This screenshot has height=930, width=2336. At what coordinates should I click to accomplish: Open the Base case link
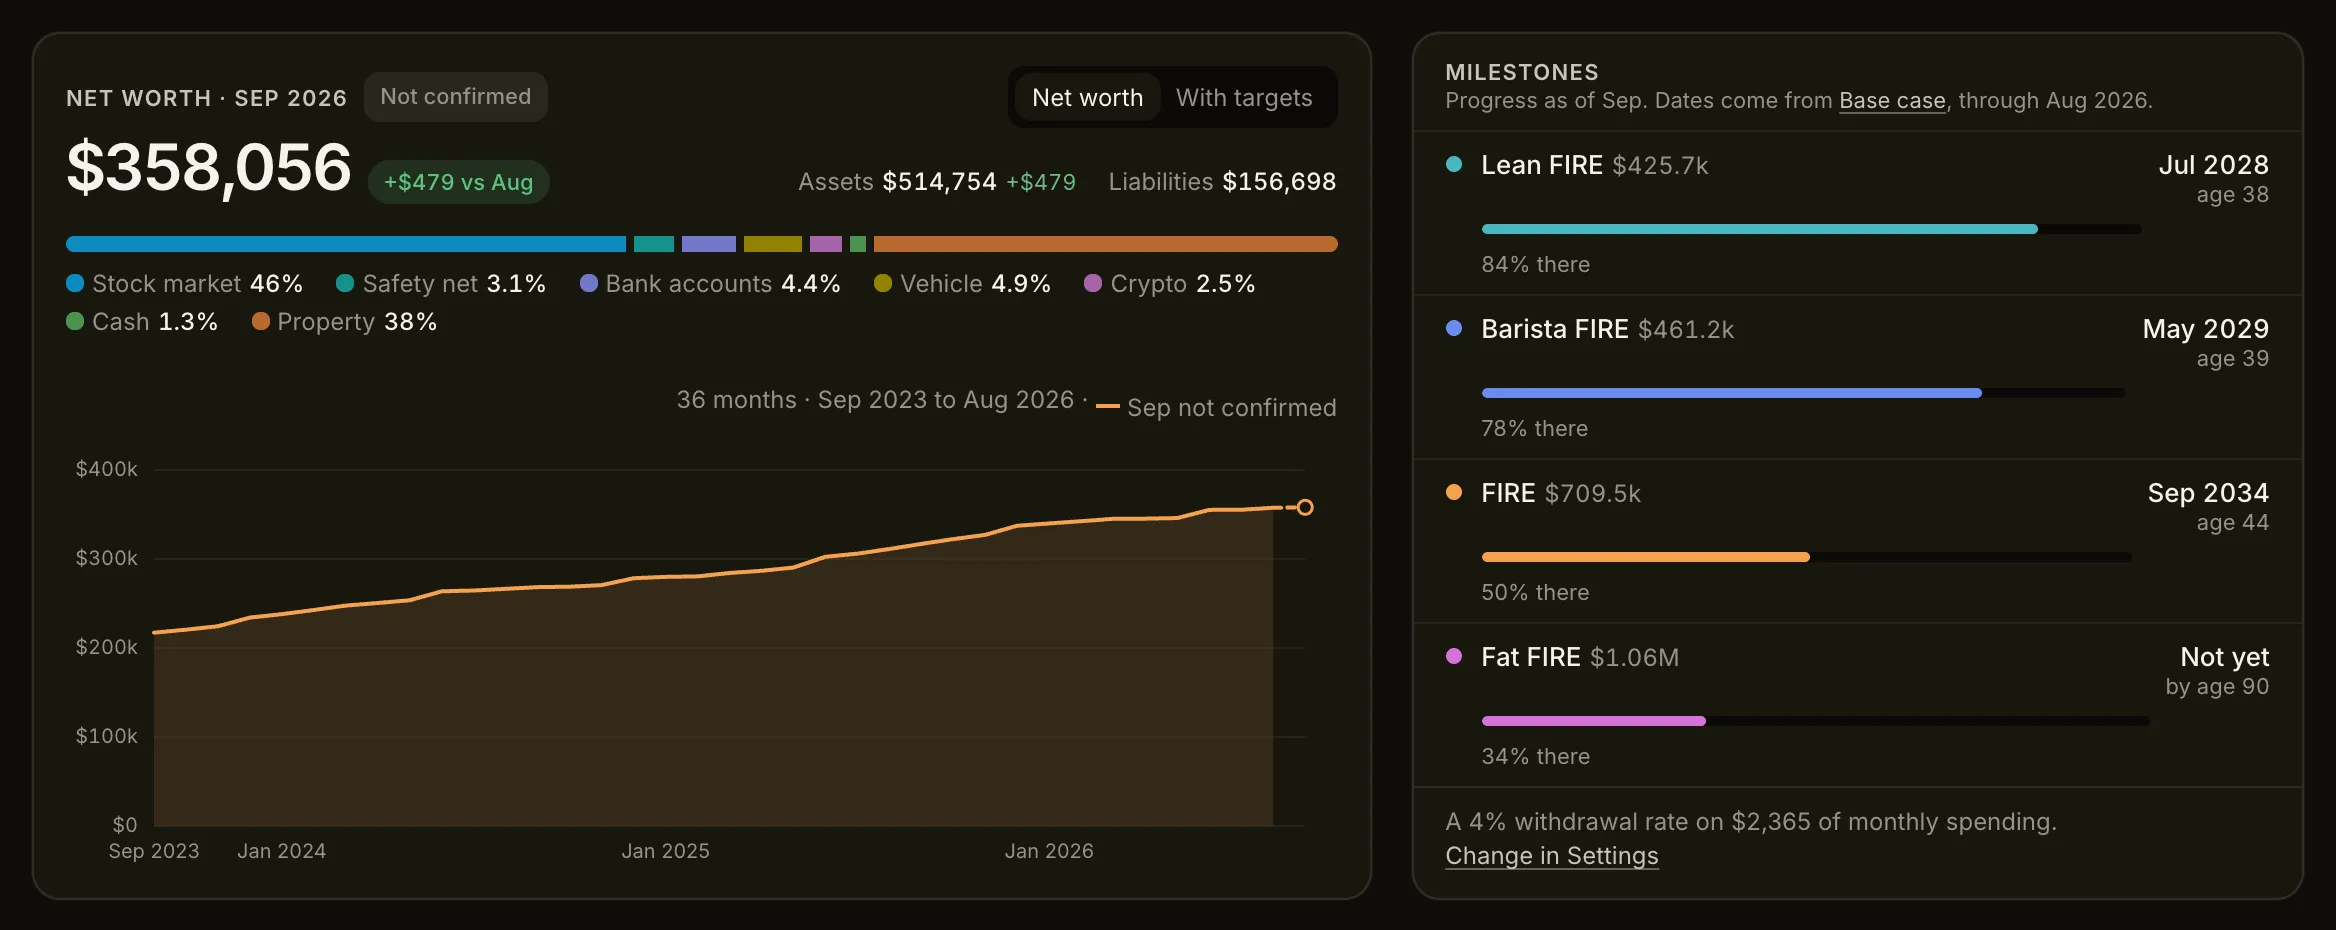(x=1892, y=101)
